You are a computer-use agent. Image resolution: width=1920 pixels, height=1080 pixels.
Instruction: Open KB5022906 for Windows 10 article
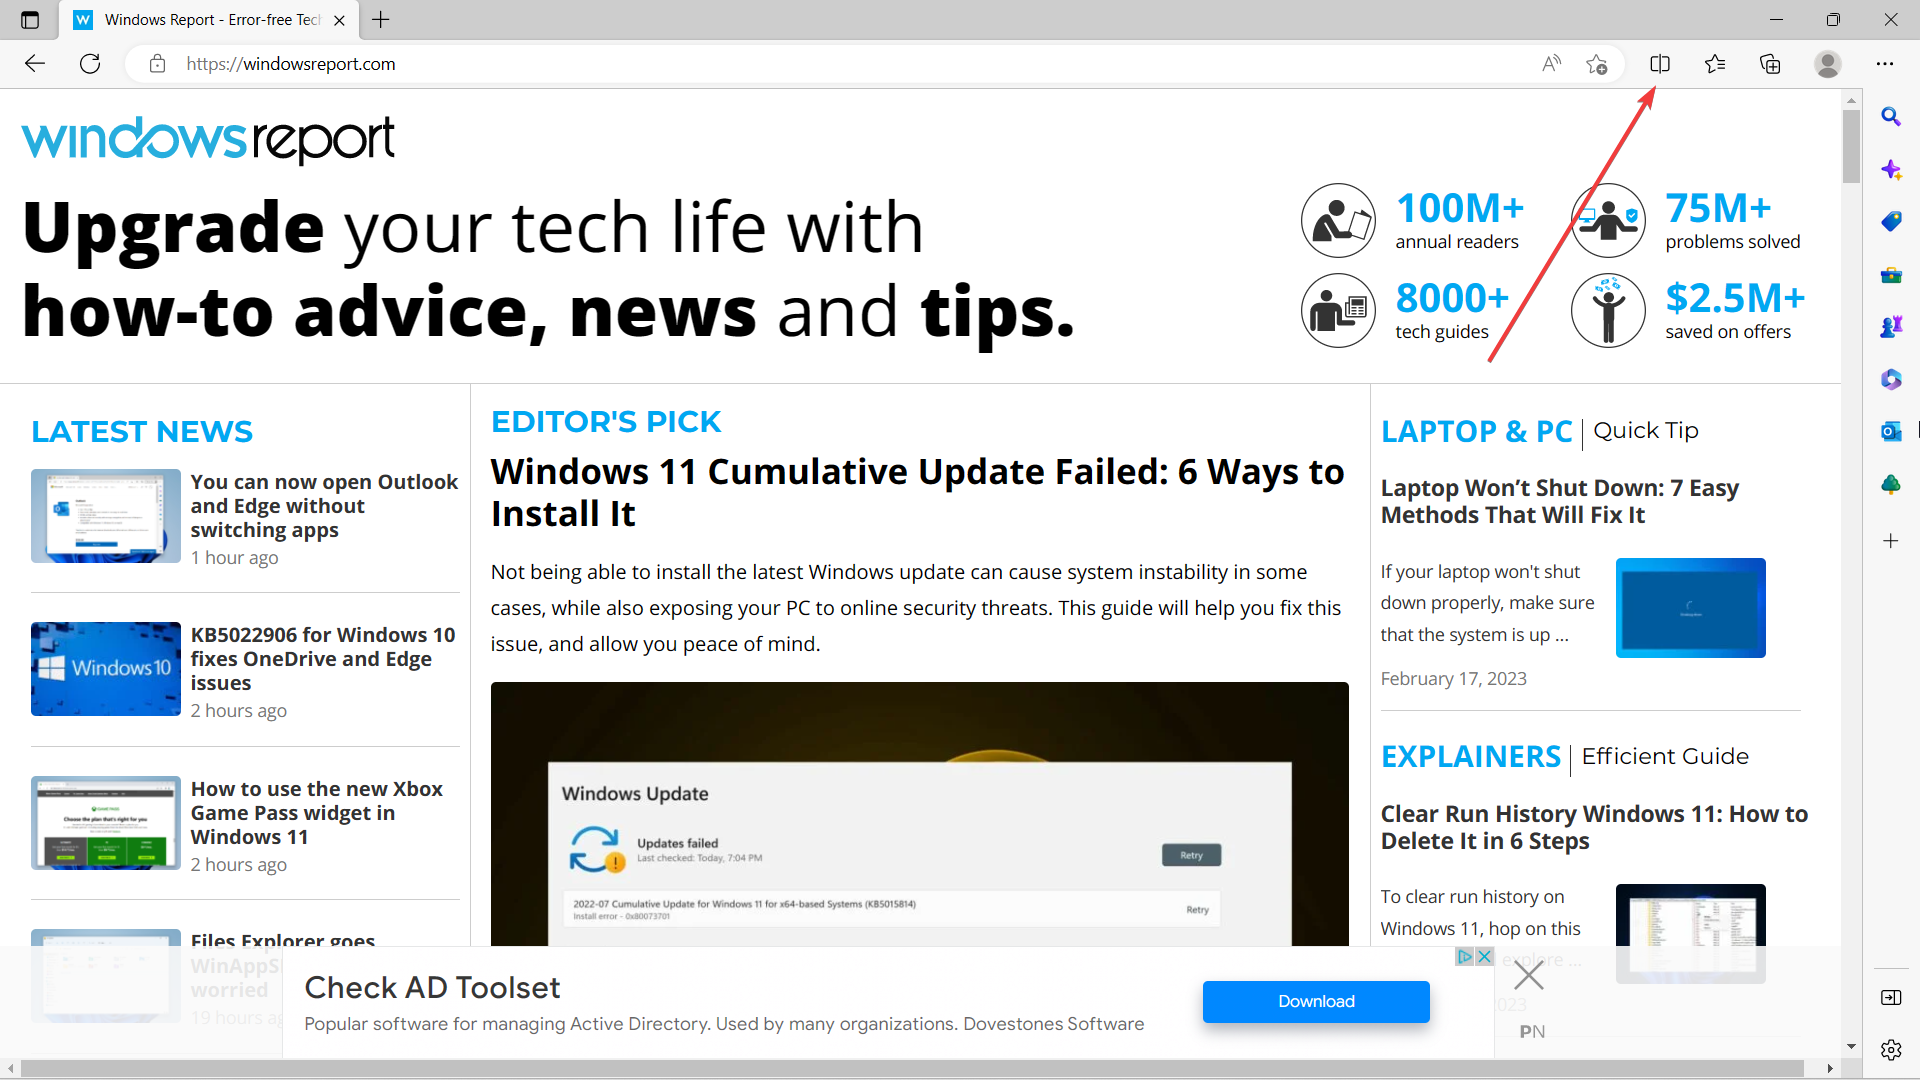[x=323, y=659]
